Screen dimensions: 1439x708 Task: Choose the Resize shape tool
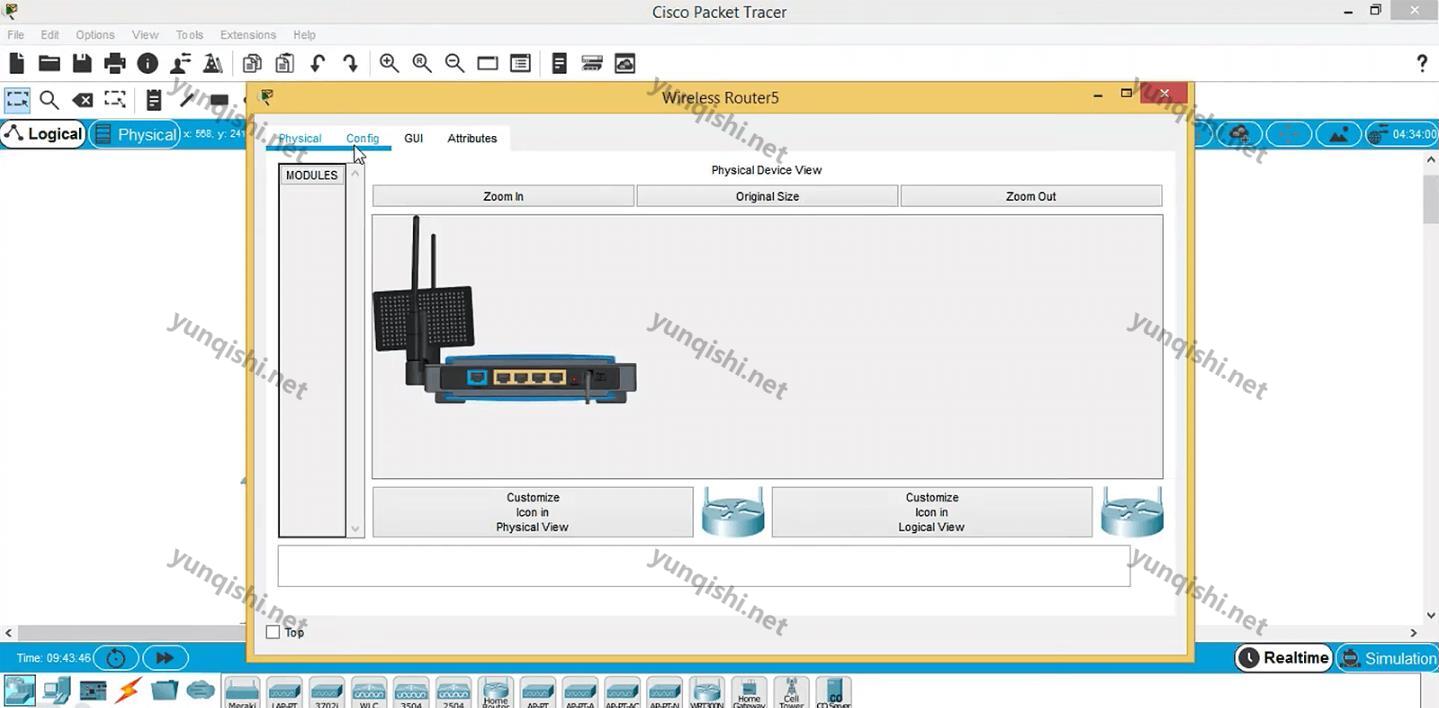coord(115,100)
